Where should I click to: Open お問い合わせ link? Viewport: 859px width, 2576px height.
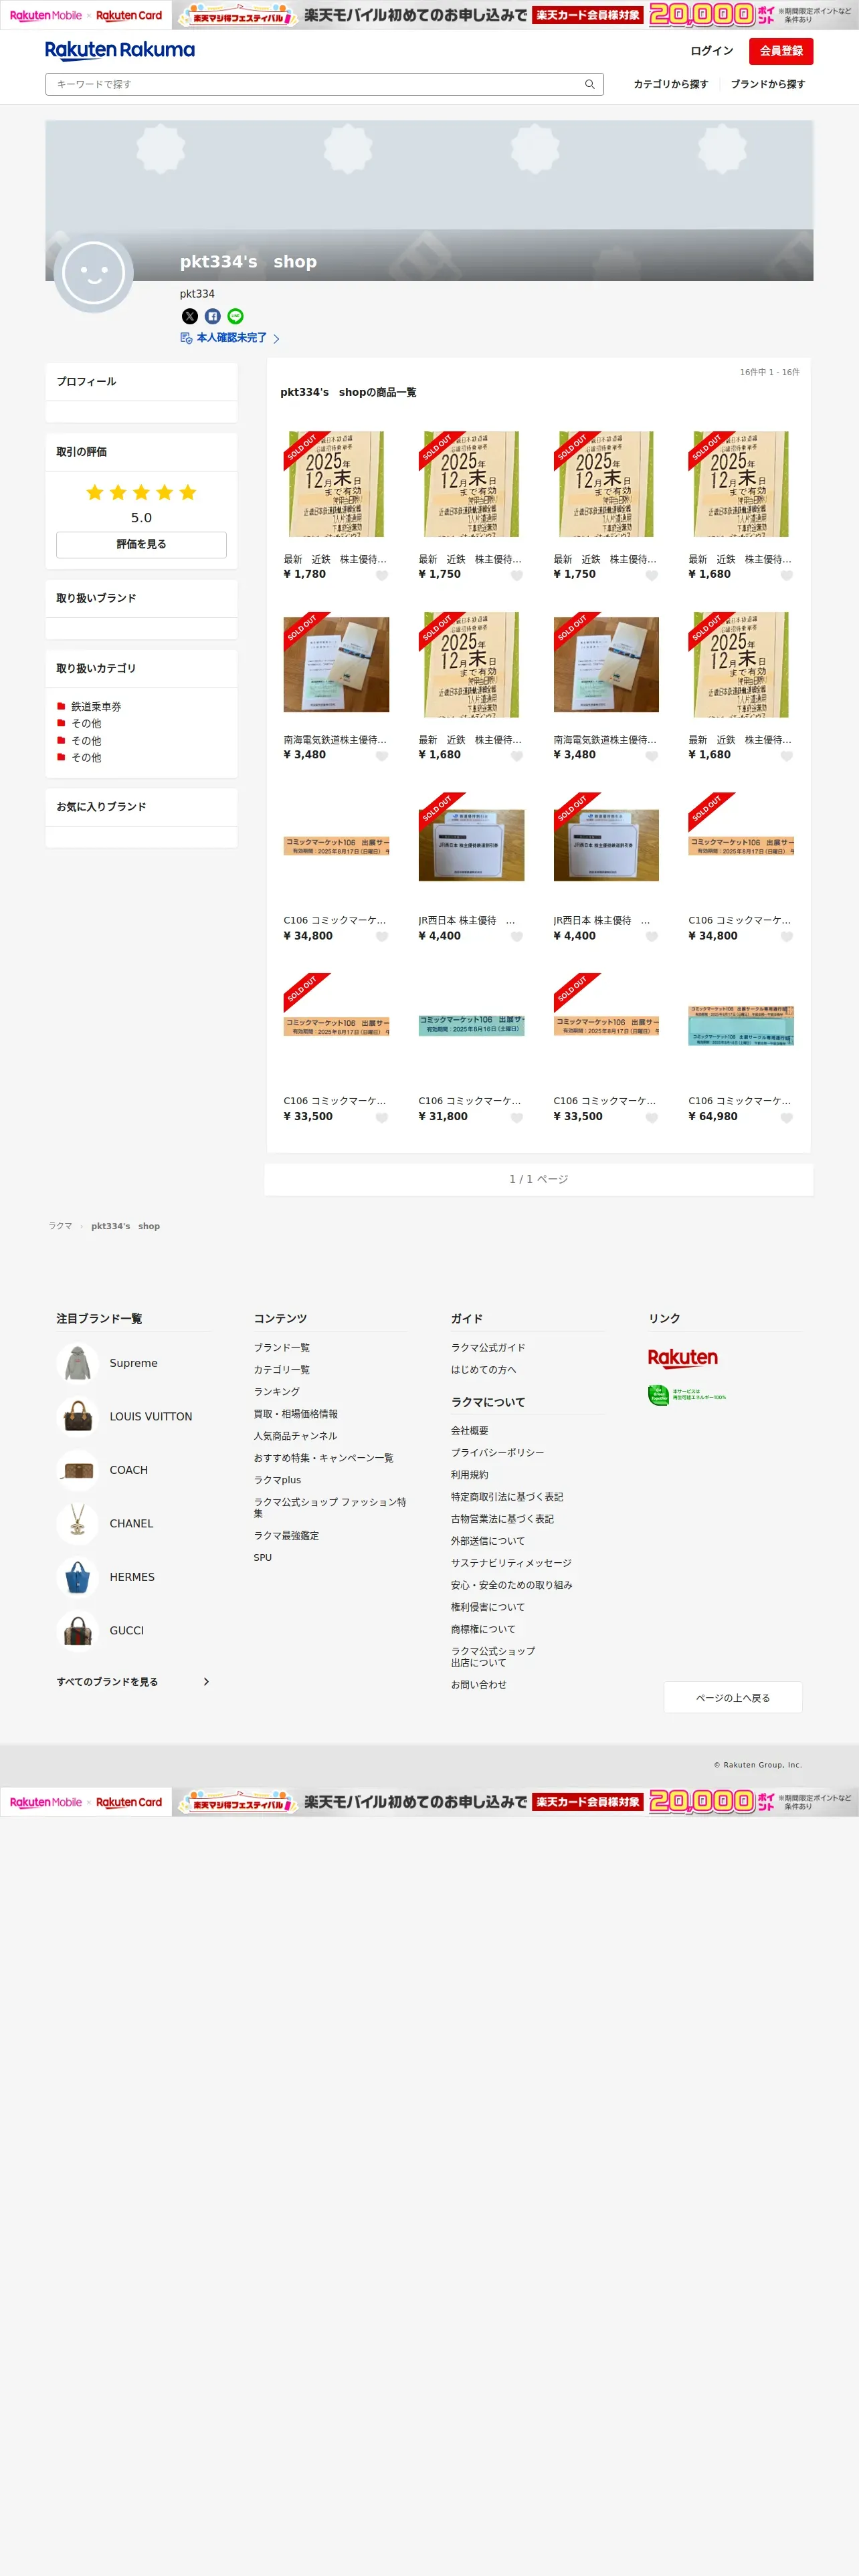(x=478, y=1684)
